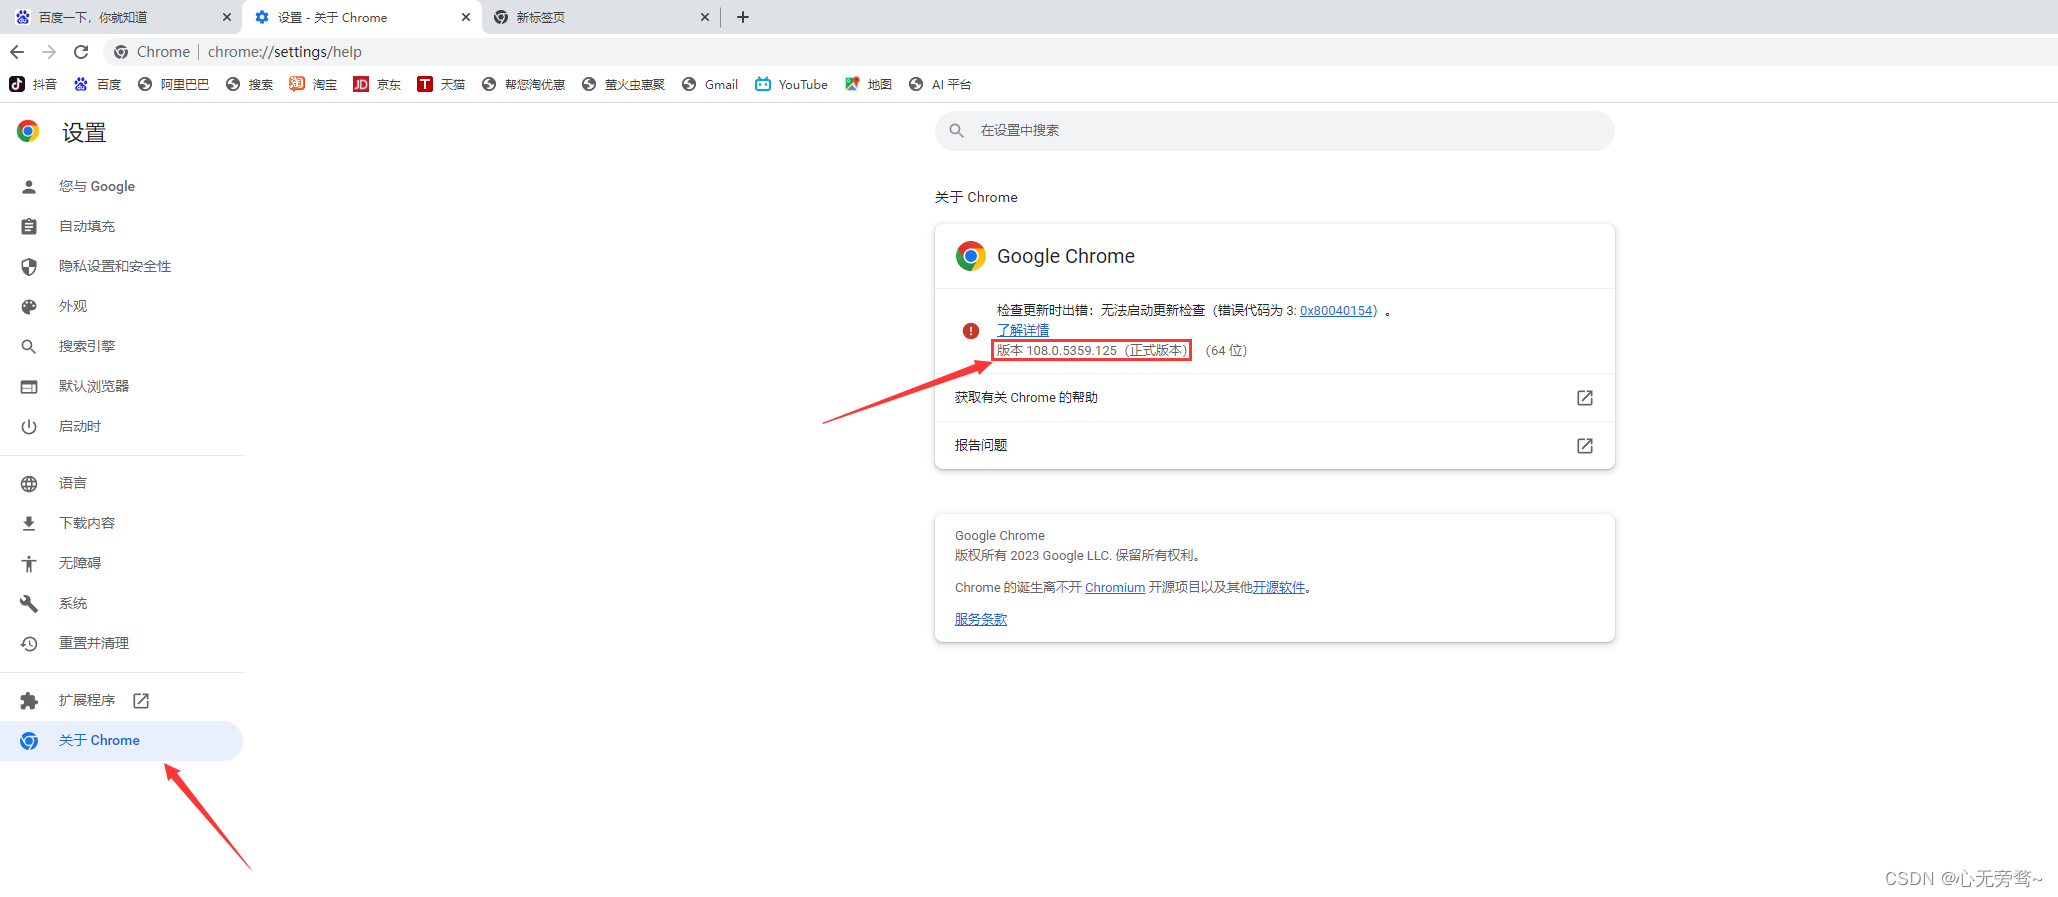2058x897 pixels.
Task: Open 启动时 settings section
Action: tap(122, 426)
